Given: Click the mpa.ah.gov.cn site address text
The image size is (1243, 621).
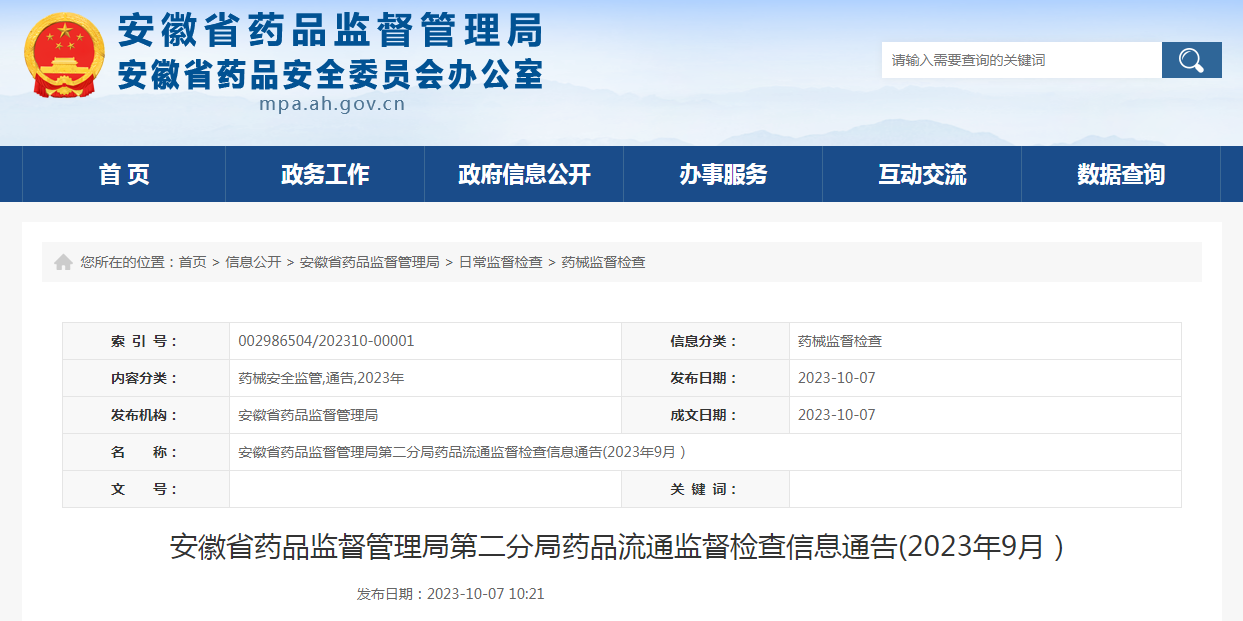Looking at the screenshot, I should (334, 103).
